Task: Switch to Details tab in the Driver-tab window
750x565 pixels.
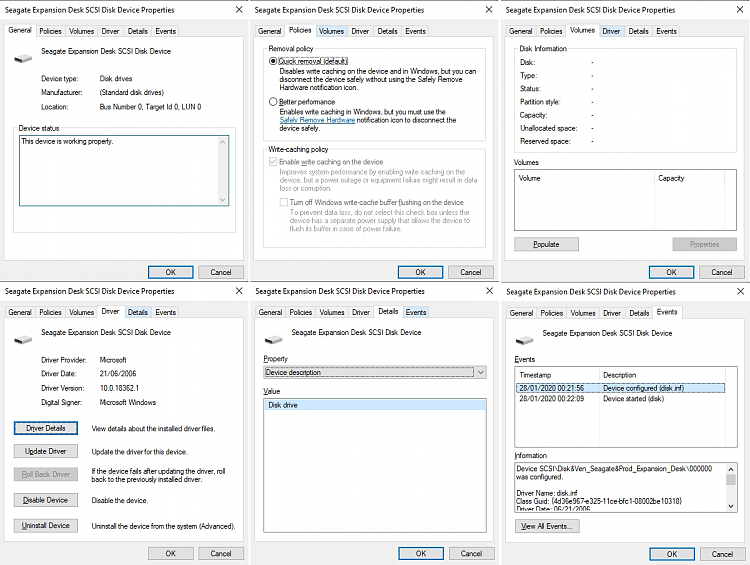Action: click(x=138, y=312)
